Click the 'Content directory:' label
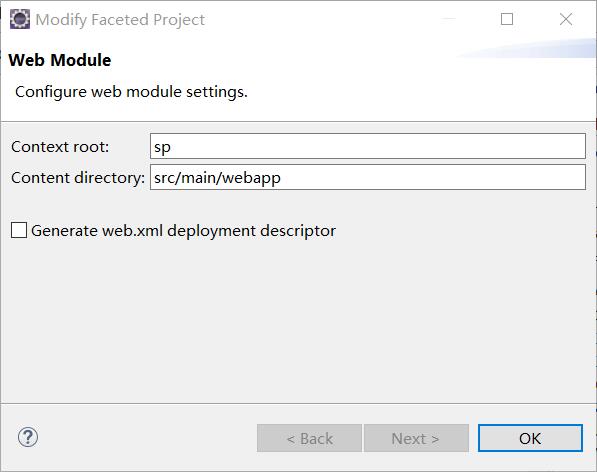597x472 pixels. tap(78, 178)
